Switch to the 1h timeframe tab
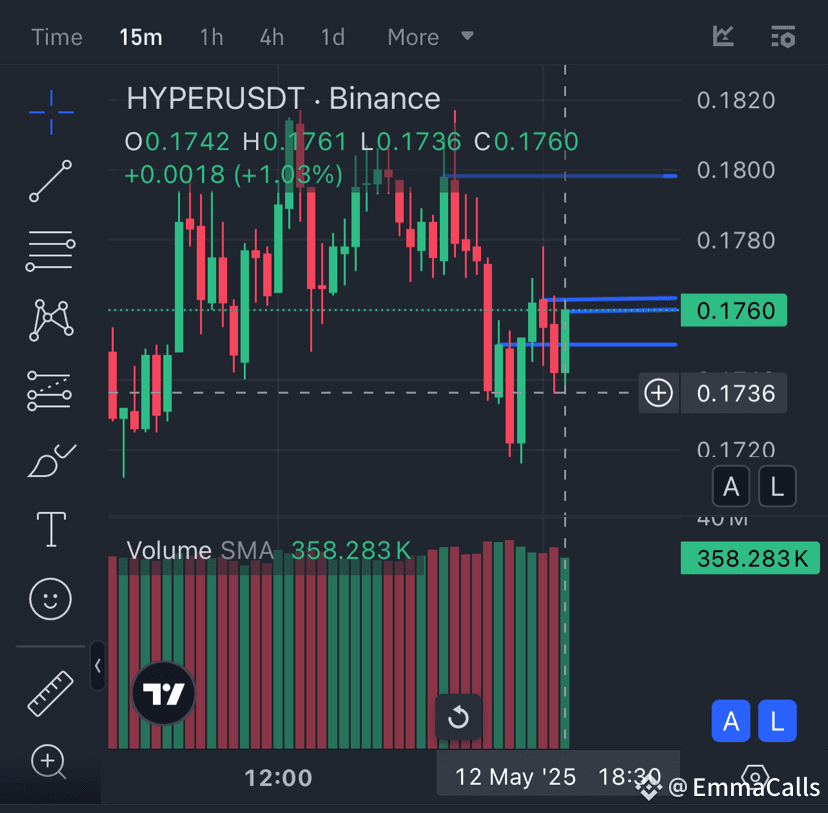Screen dimensions: 828x813 [x=211, y=37]
